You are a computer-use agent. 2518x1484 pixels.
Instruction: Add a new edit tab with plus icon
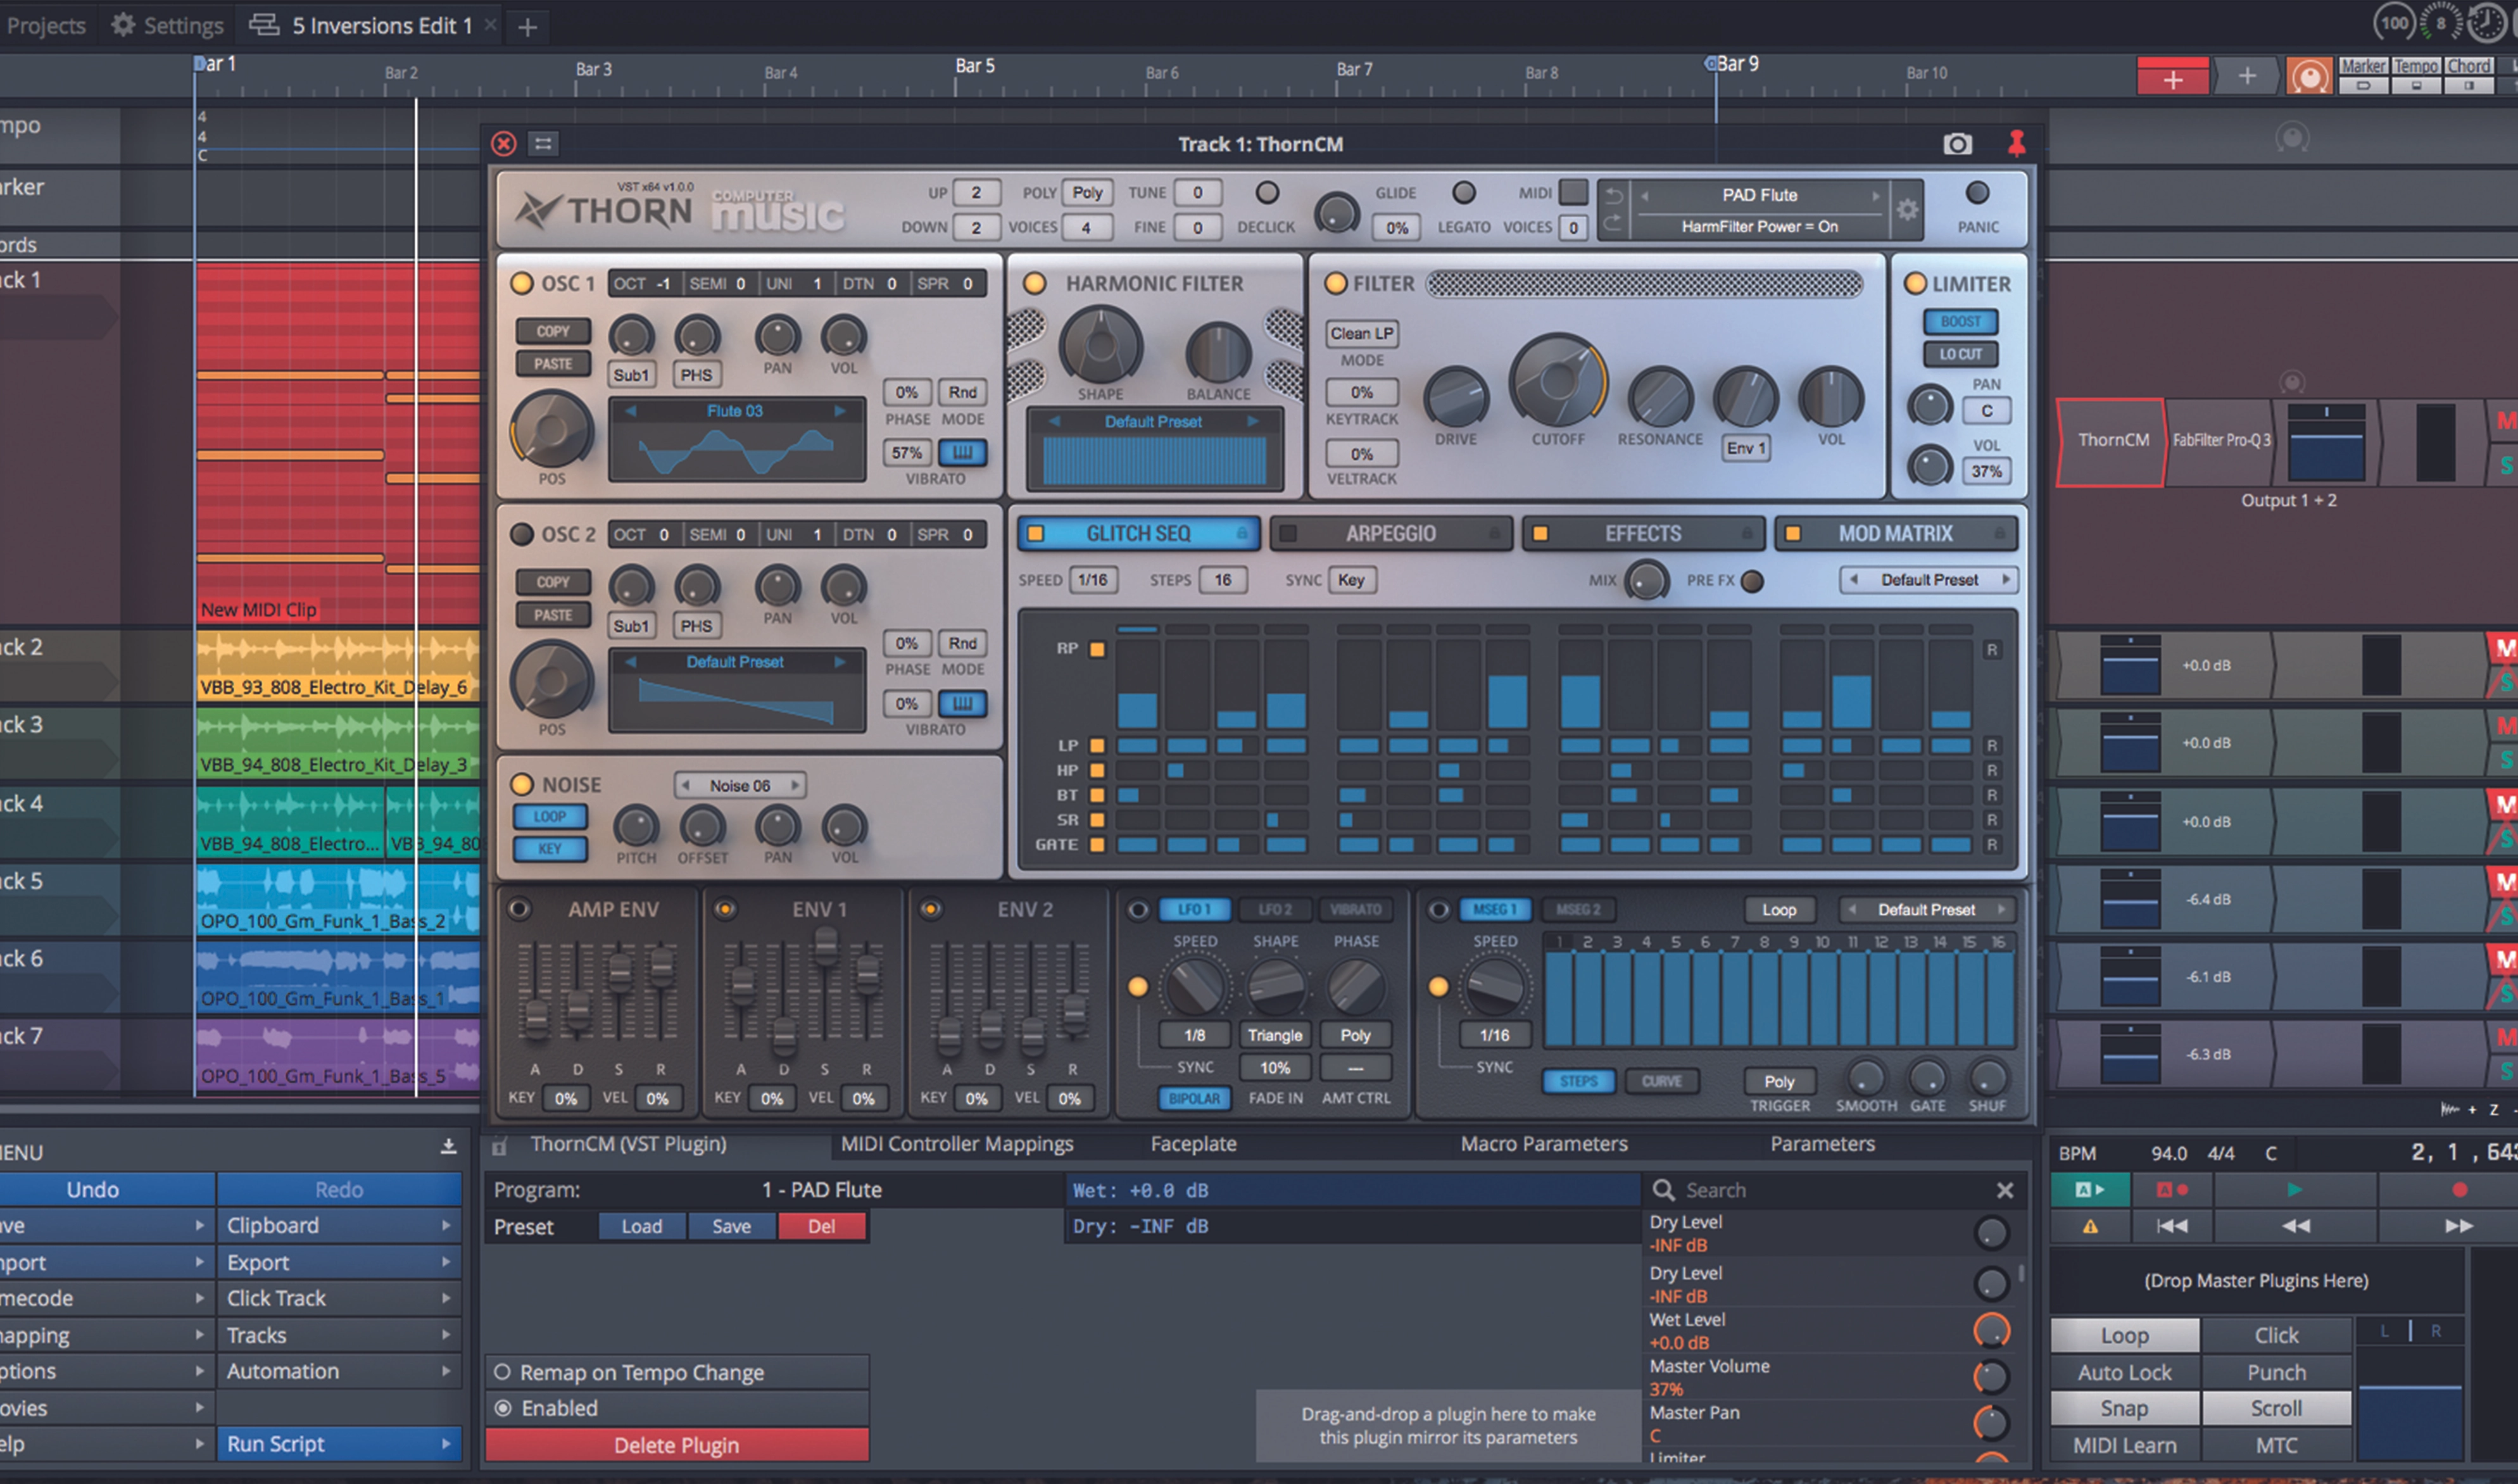click(528, 27)
